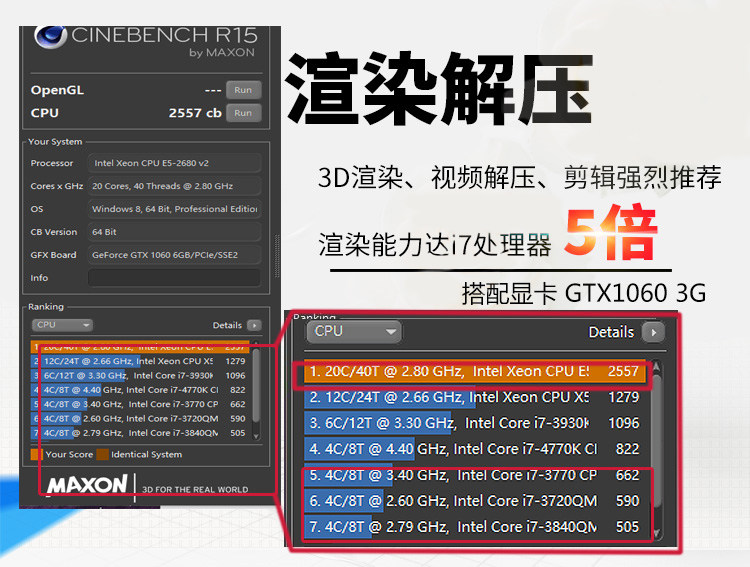The image size is (750, 567).
Task: Select enlarged row 4 i7-4770K scoring 822
Action: coord(475,449)
